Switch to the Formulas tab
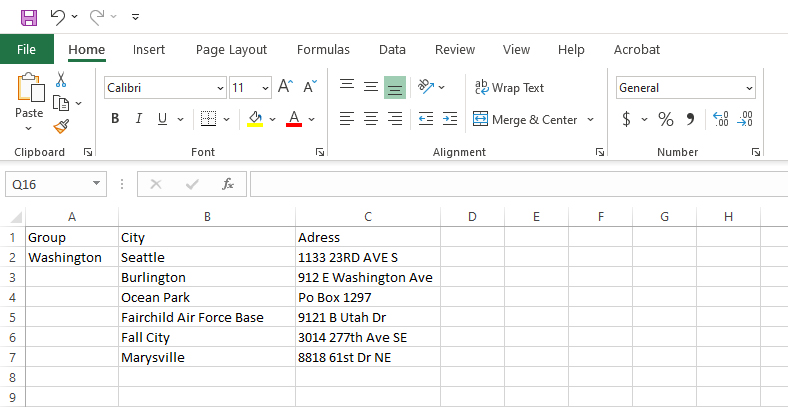 click(323, 49)
